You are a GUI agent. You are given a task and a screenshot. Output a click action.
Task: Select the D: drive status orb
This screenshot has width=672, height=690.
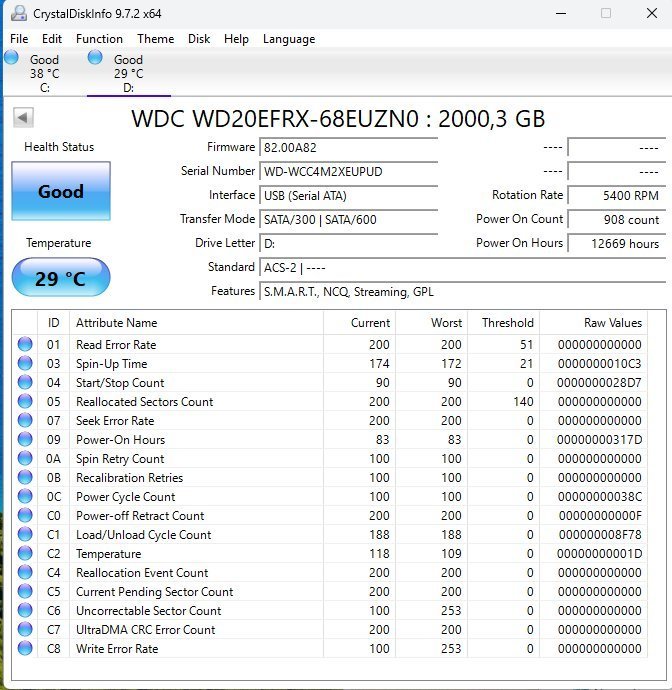click(x=95, y=58)
